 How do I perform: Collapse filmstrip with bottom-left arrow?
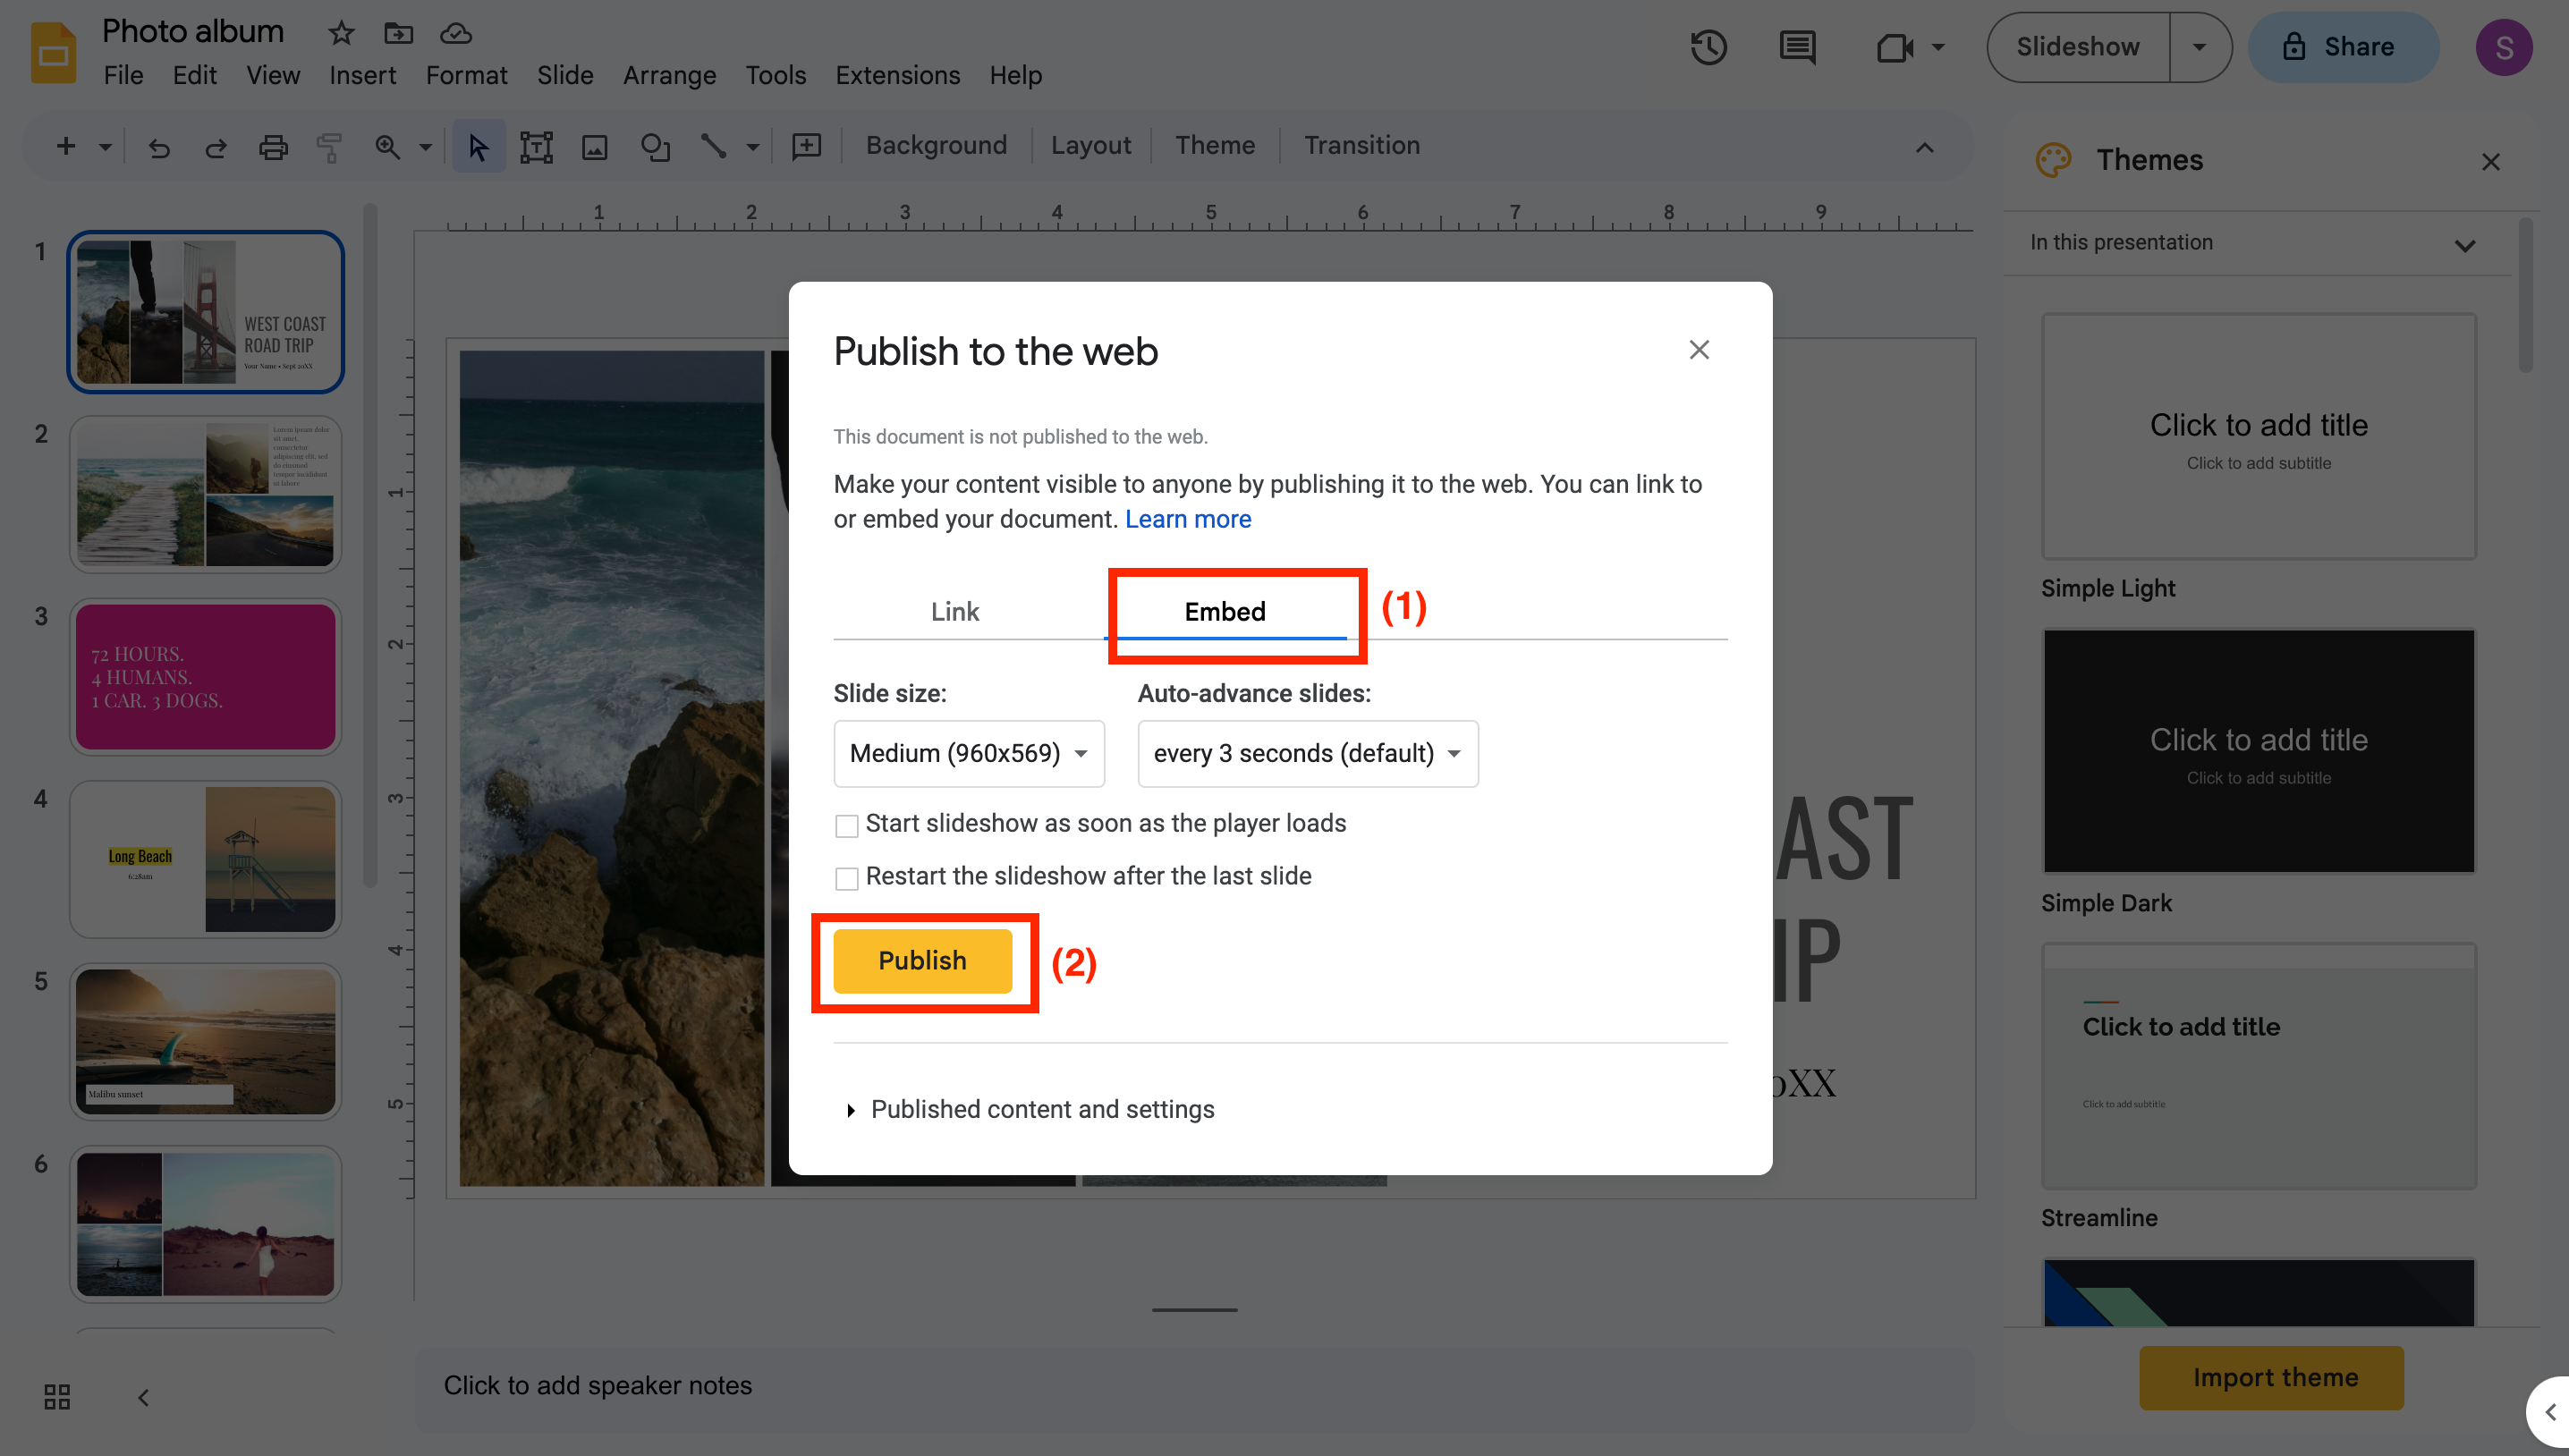[143, 1396]
